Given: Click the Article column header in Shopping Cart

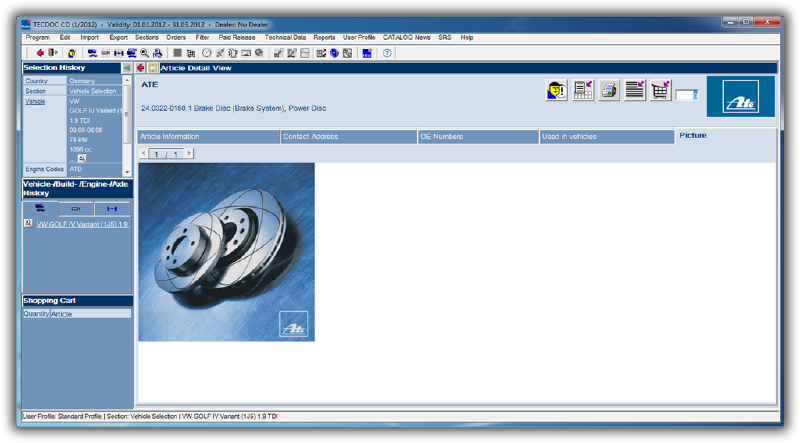Looking at the screenshot, I should [x=90, y=314].
